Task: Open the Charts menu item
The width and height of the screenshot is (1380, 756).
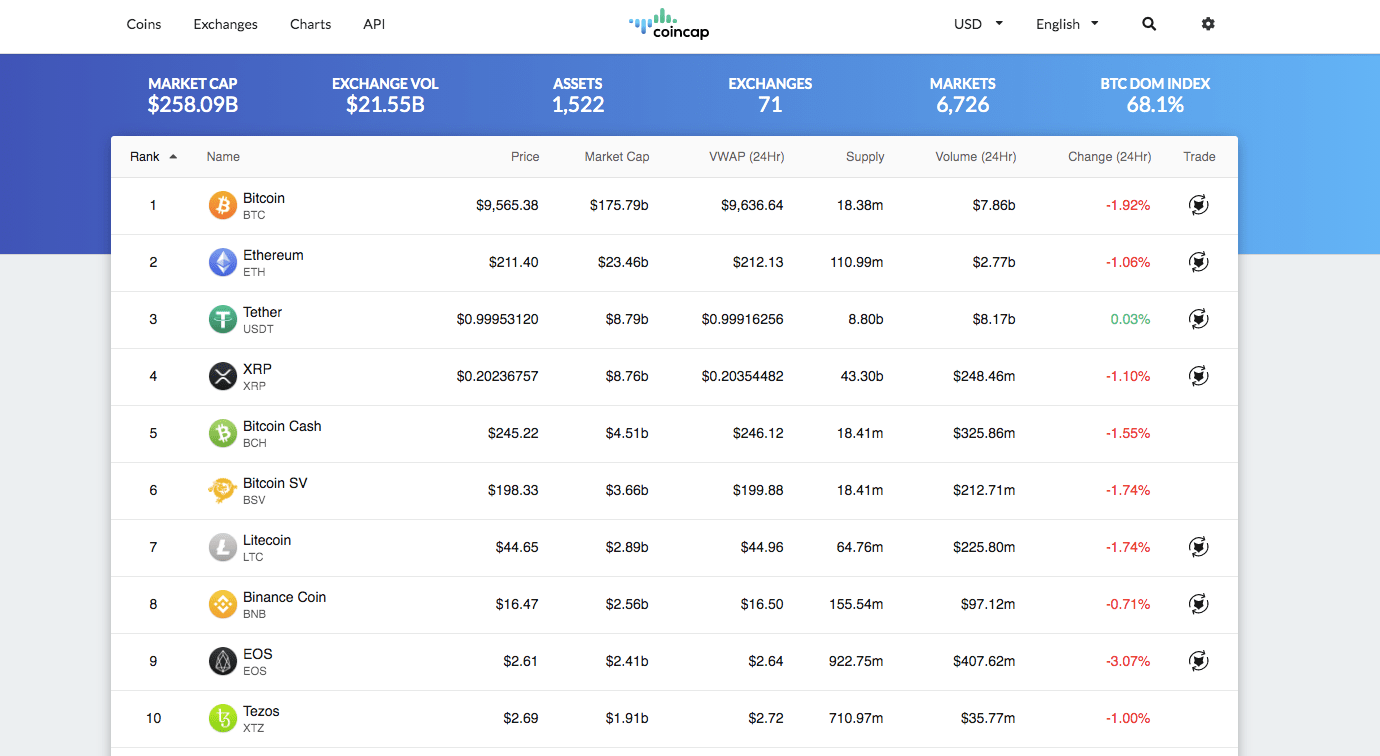Action: 310,23
